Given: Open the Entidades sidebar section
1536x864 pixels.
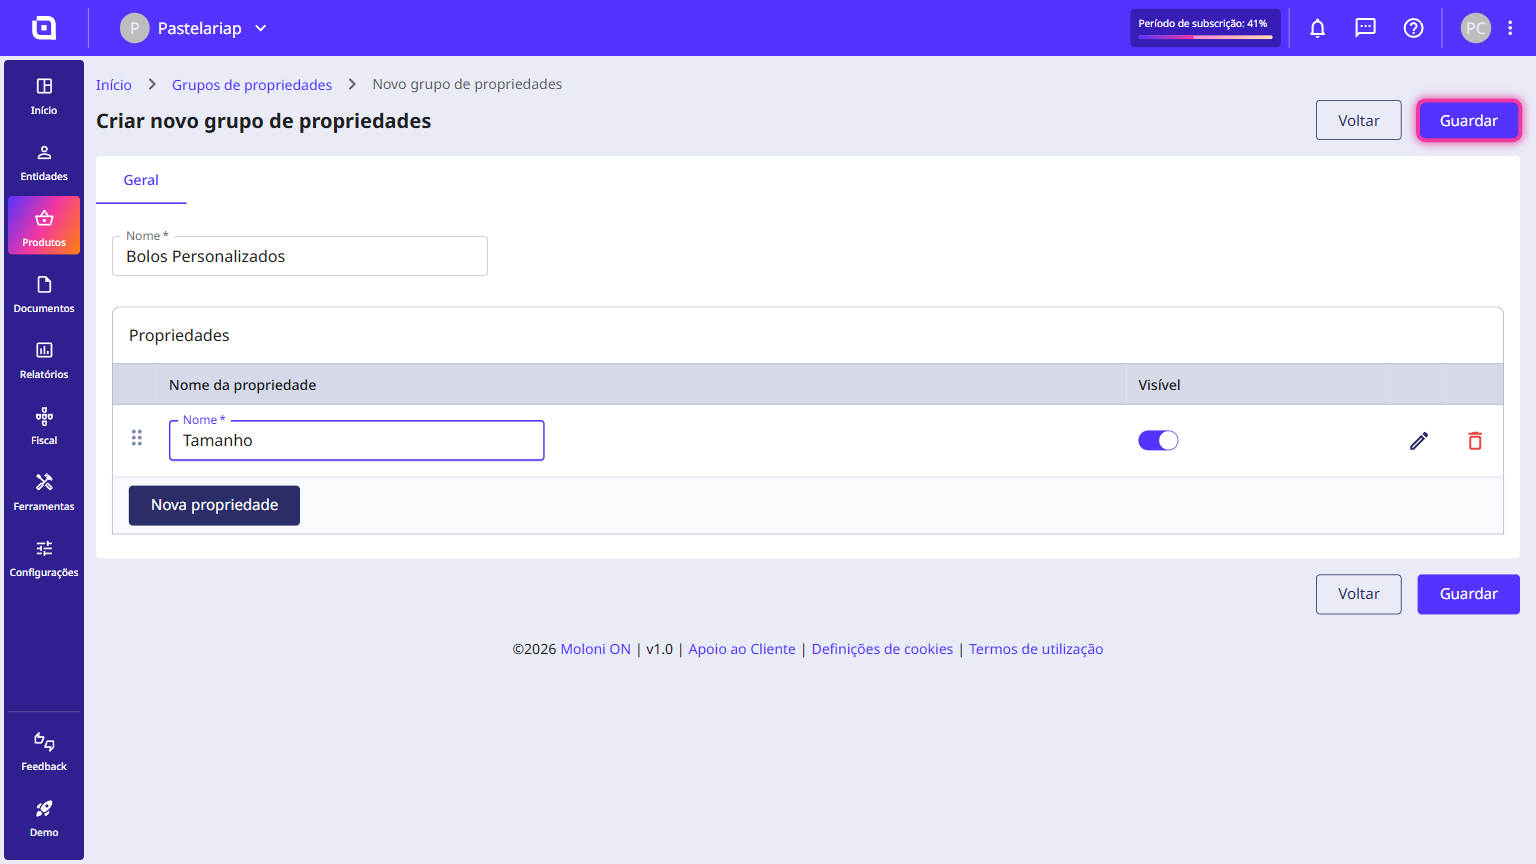Looking at the screenshot, I should [x=44, y=162].
